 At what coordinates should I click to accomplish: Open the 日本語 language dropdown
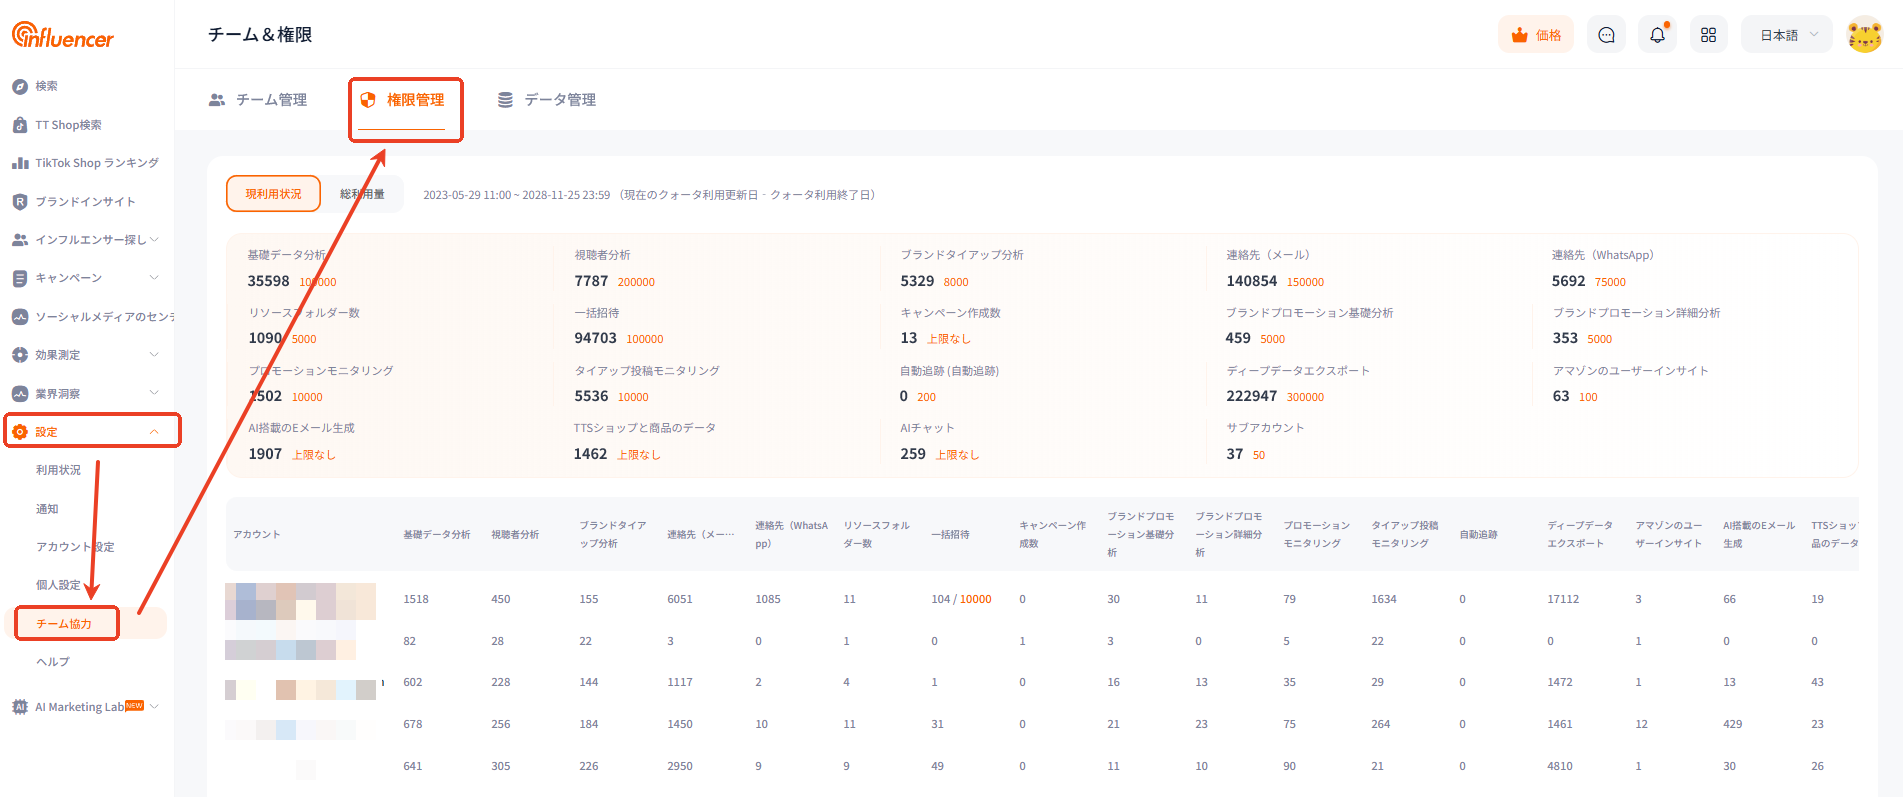[x=1787, y=35]
